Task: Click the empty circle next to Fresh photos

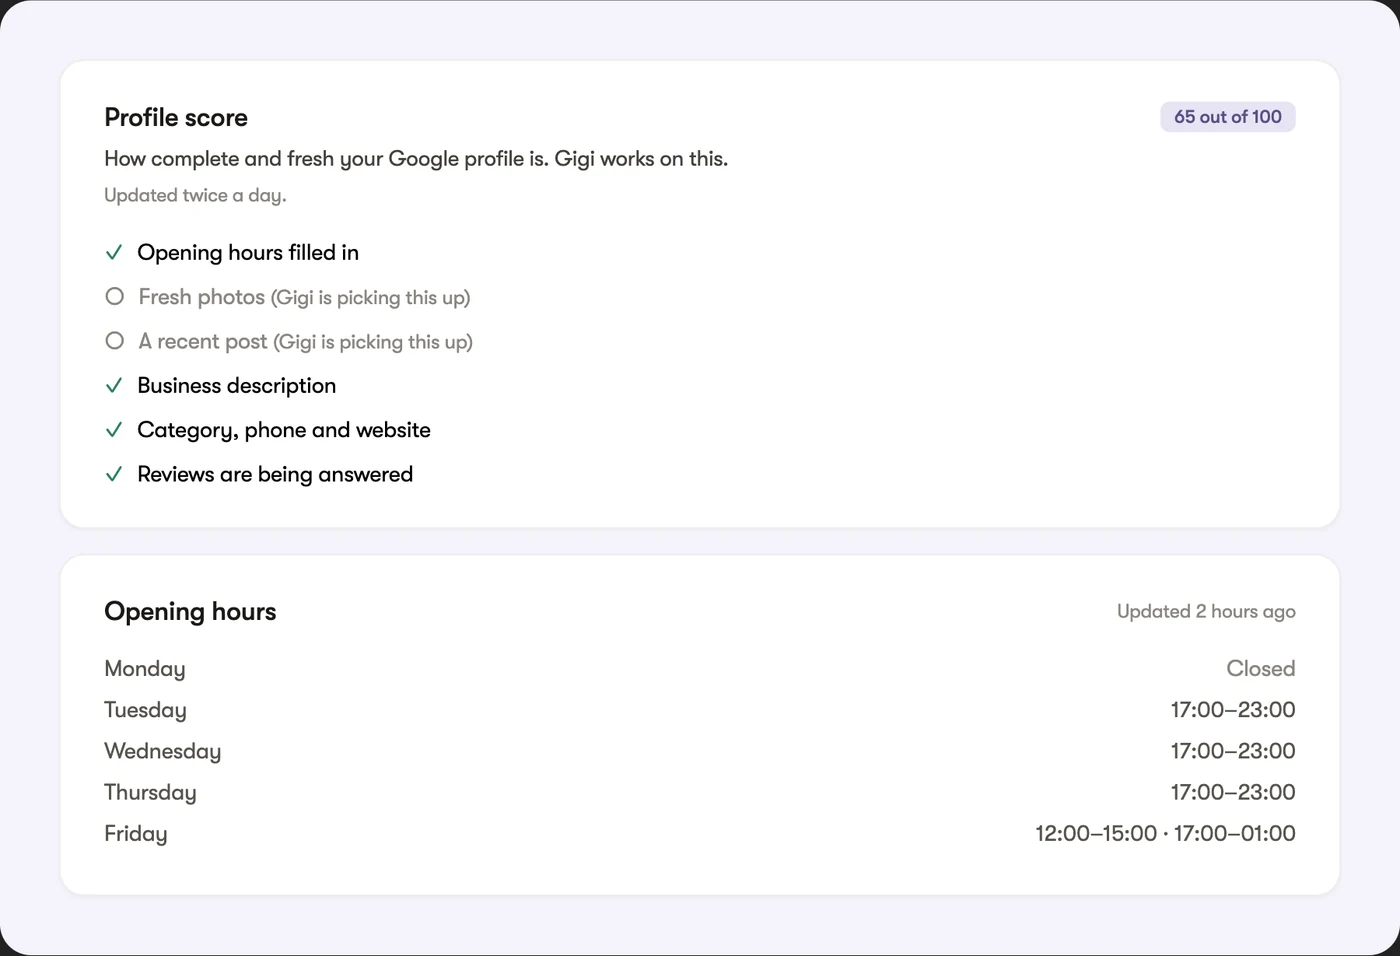Action: point(115,297)
